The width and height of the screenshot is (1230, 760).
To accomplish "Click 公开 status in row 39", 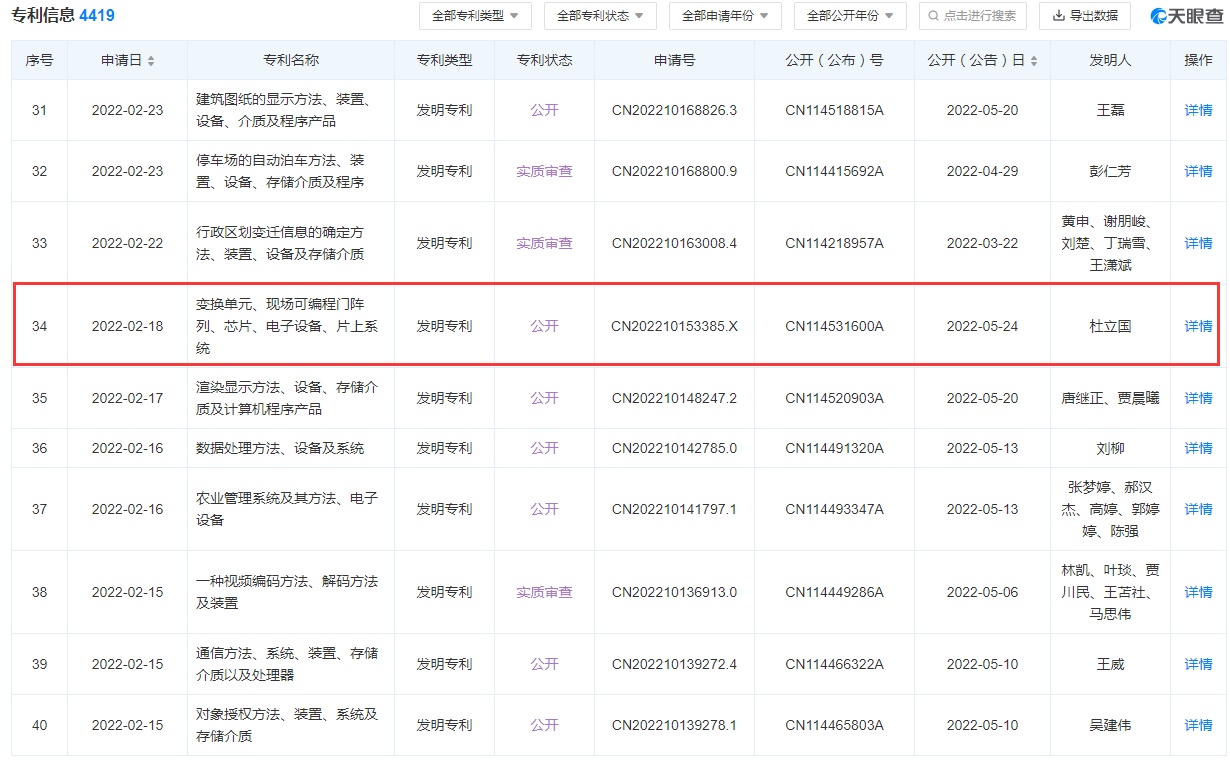I will coord(544,664).
